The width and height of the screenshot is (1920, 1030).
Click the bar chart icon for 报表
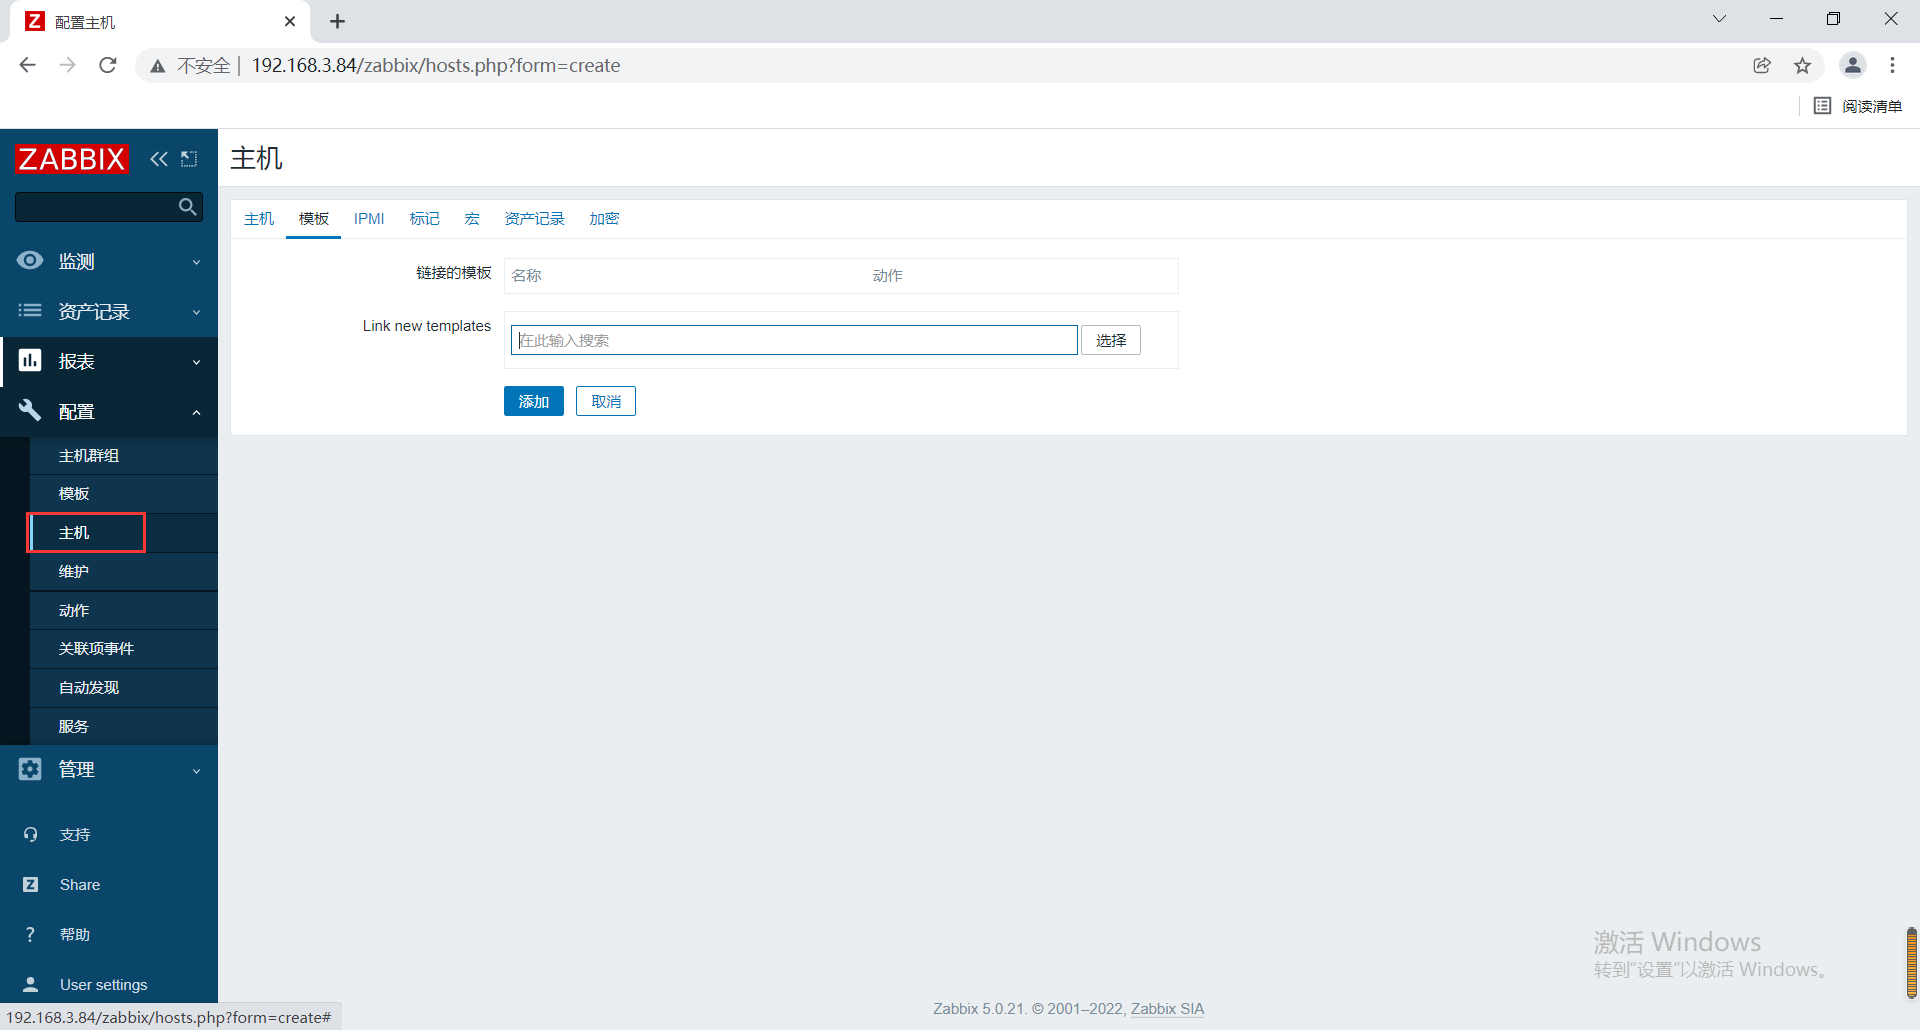click(30, 361)
